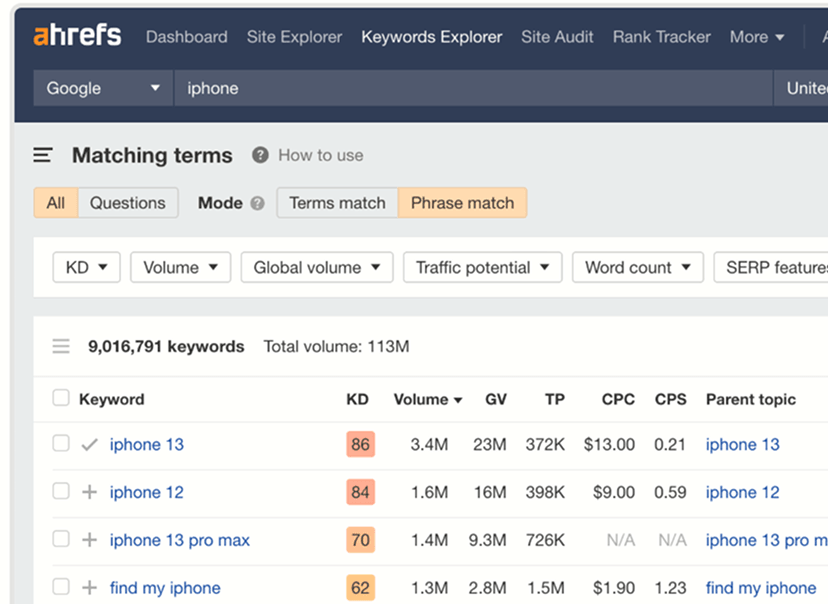Tick the select-all checkbox in Keyword header
The height and width of the screenshot is (604, 828).
click(x=61, y=398)
